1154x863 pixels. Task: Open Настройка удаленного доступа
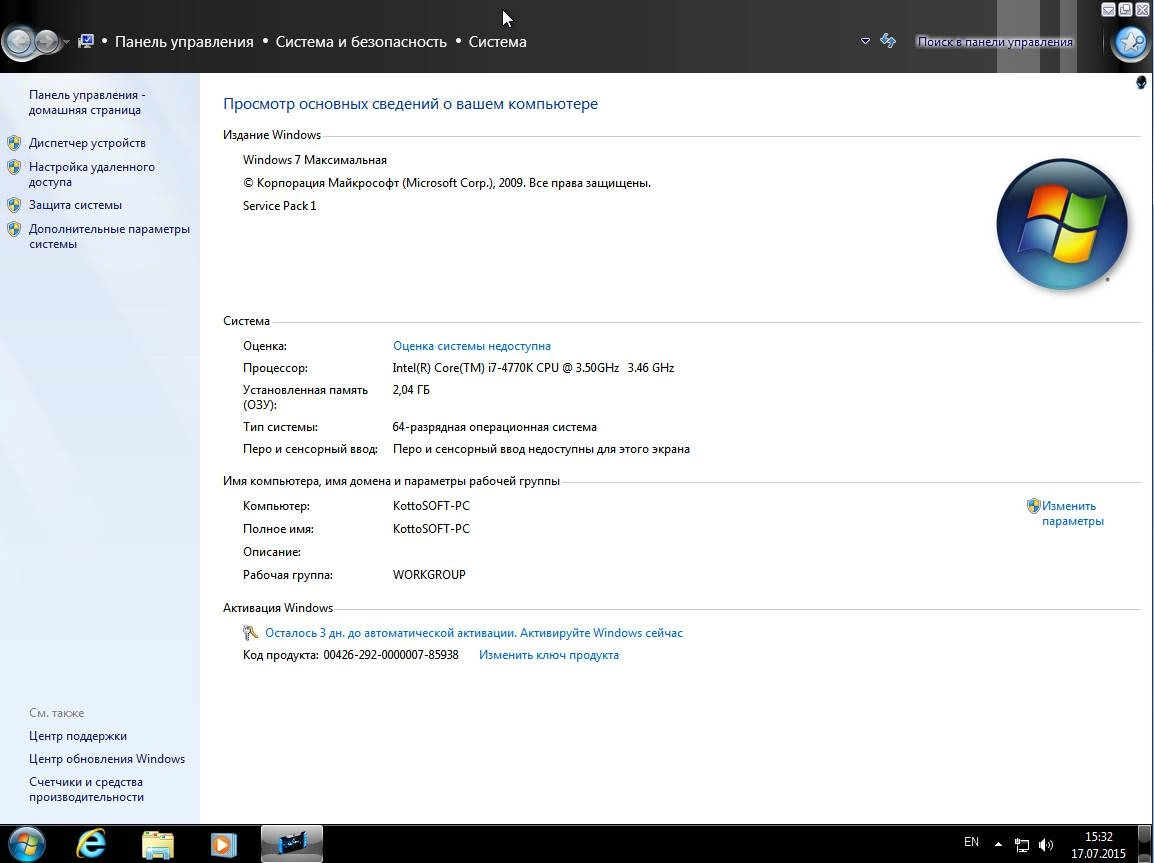pyautogui.click(x=92, y=174)
